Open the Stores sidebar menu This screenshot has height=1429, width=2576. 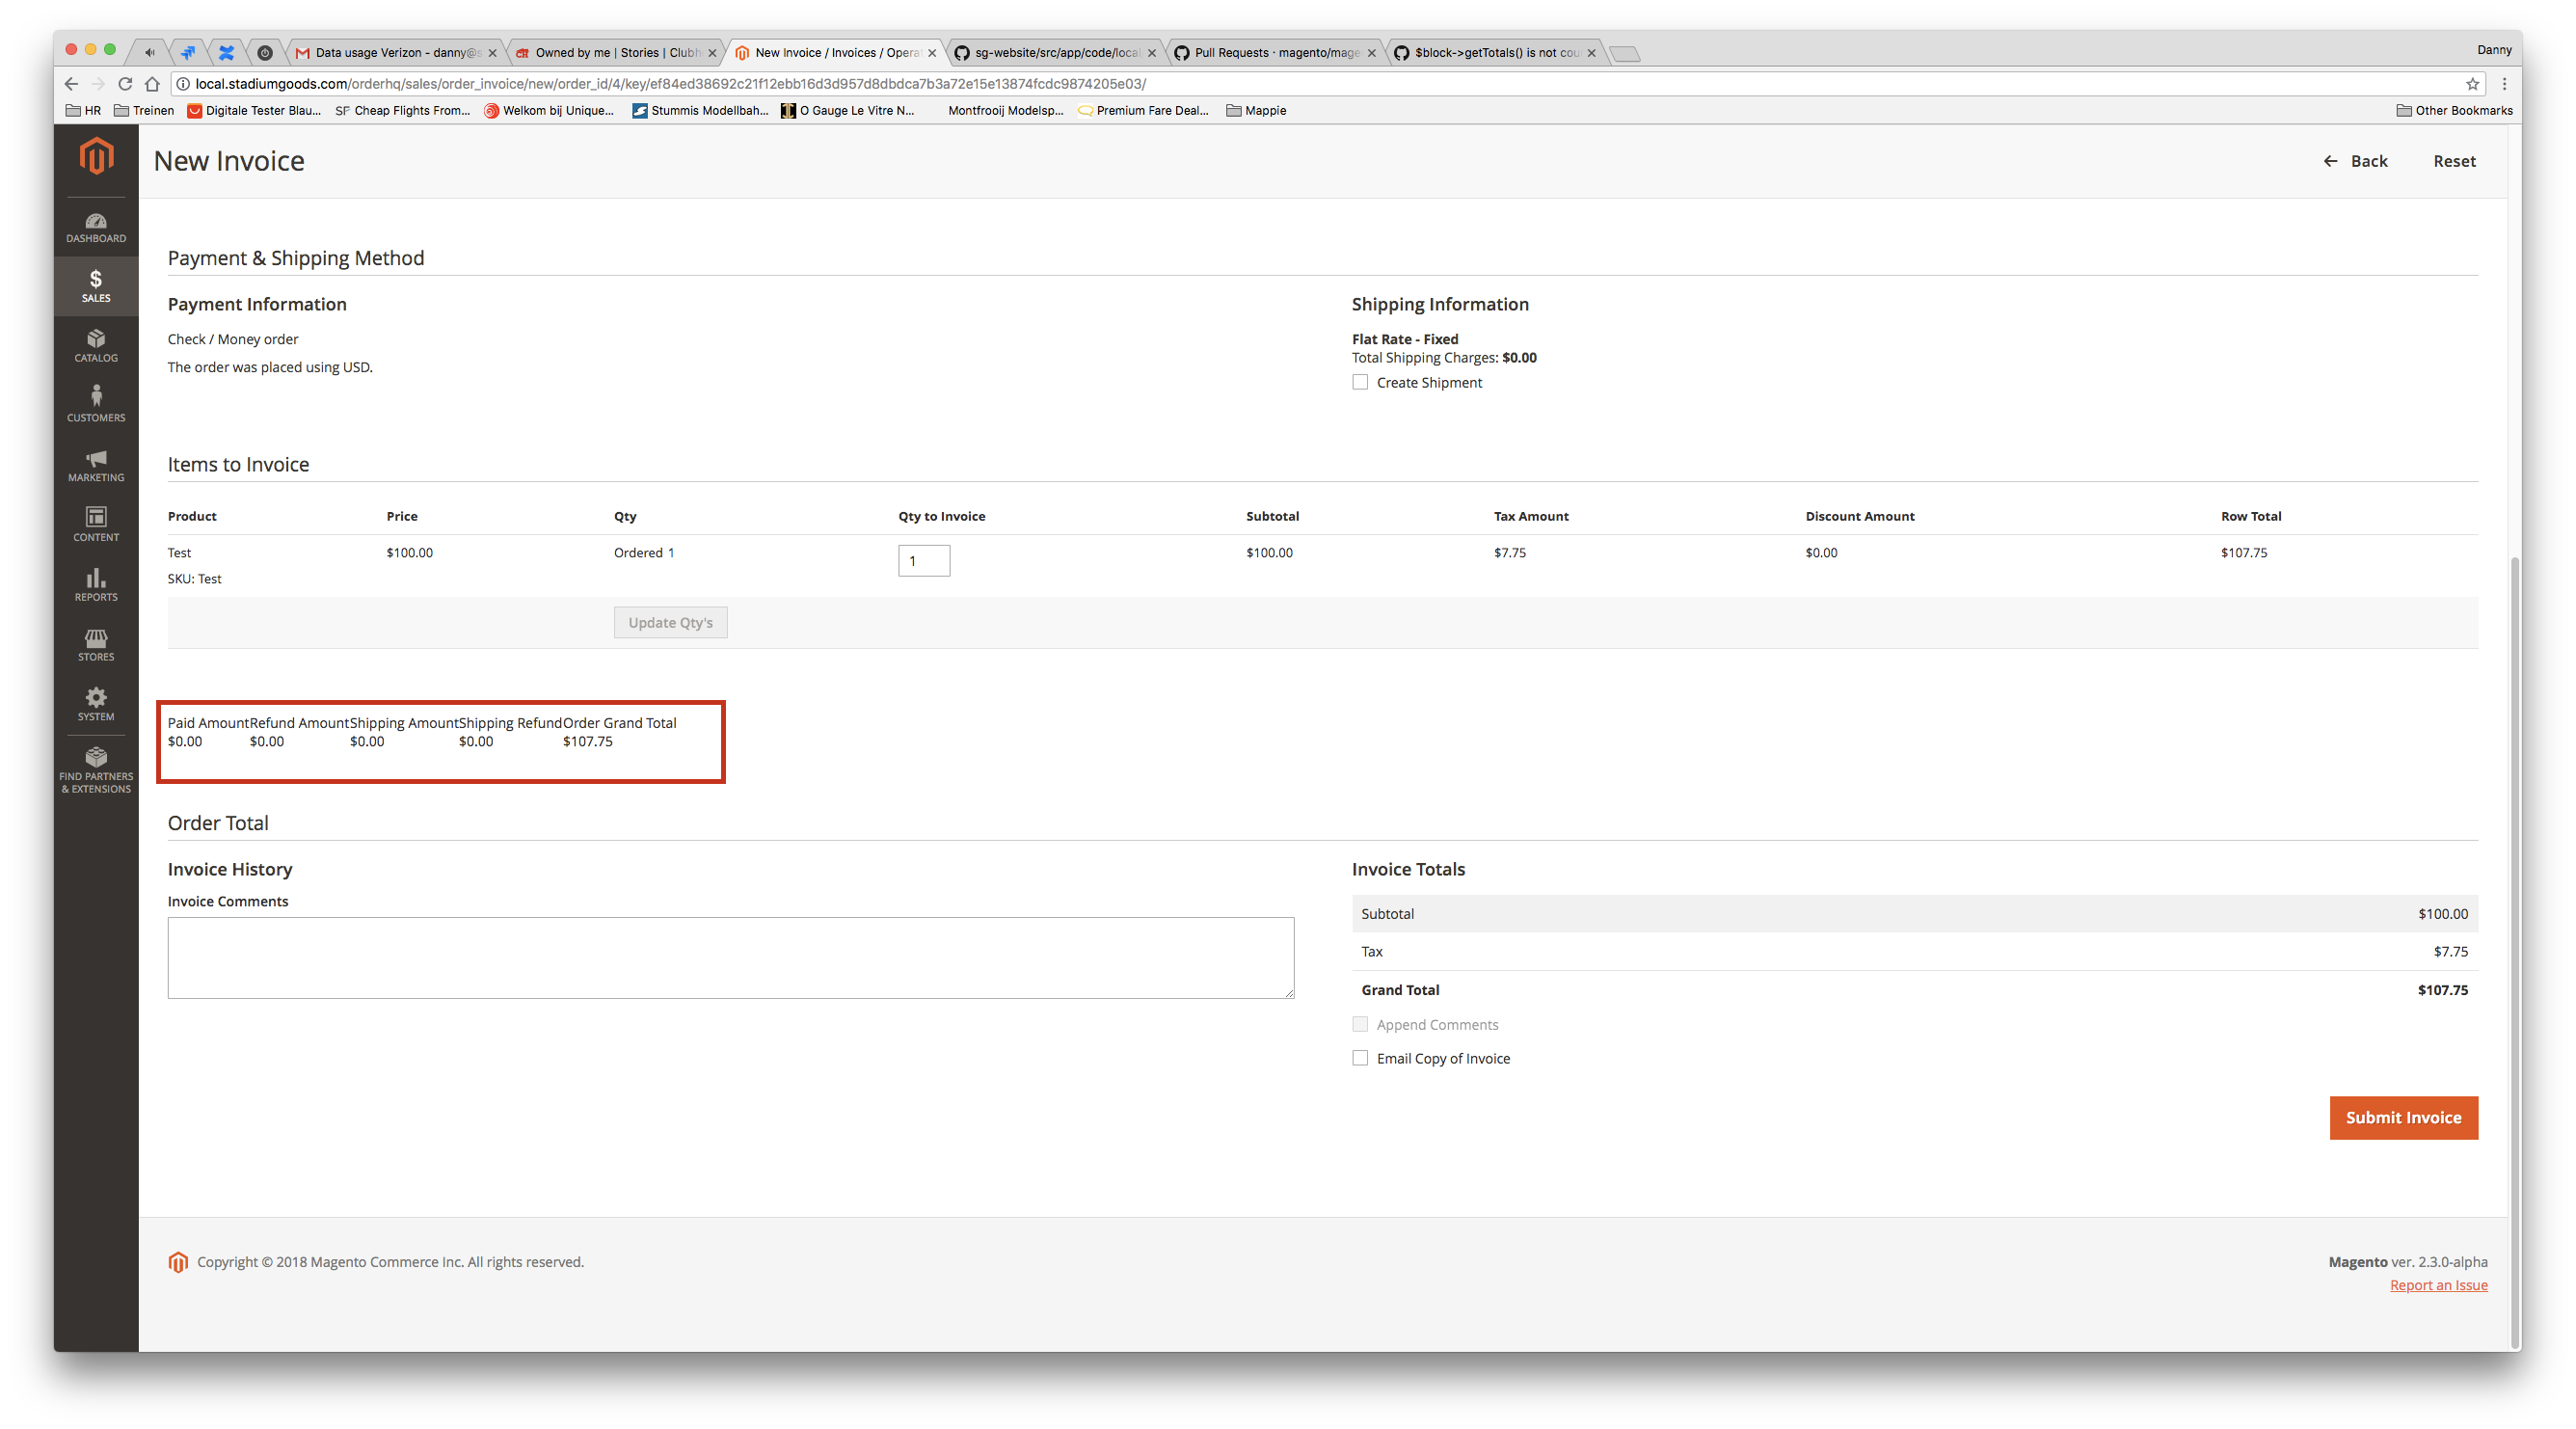pos(96,645)
